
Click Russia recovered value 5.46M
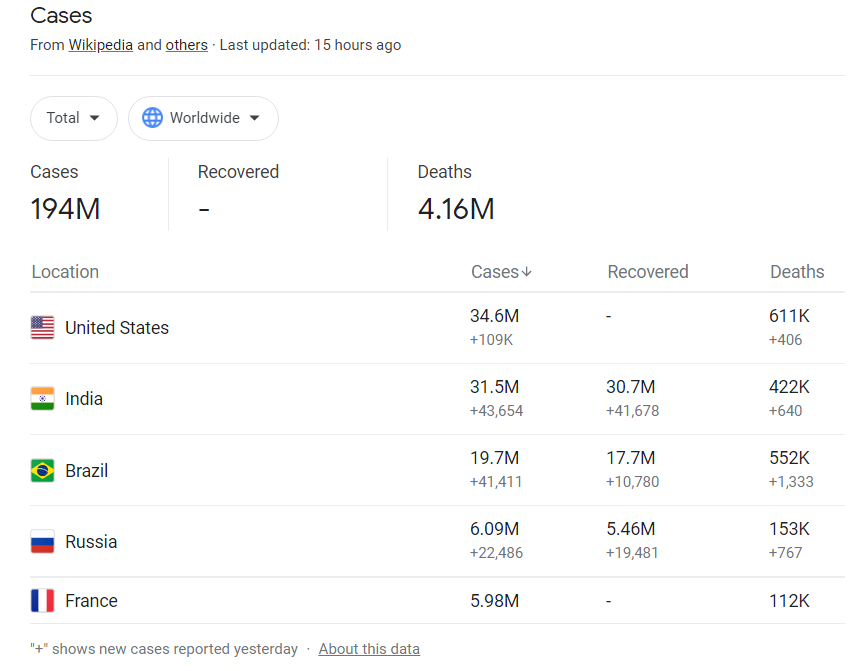(630, 529)
